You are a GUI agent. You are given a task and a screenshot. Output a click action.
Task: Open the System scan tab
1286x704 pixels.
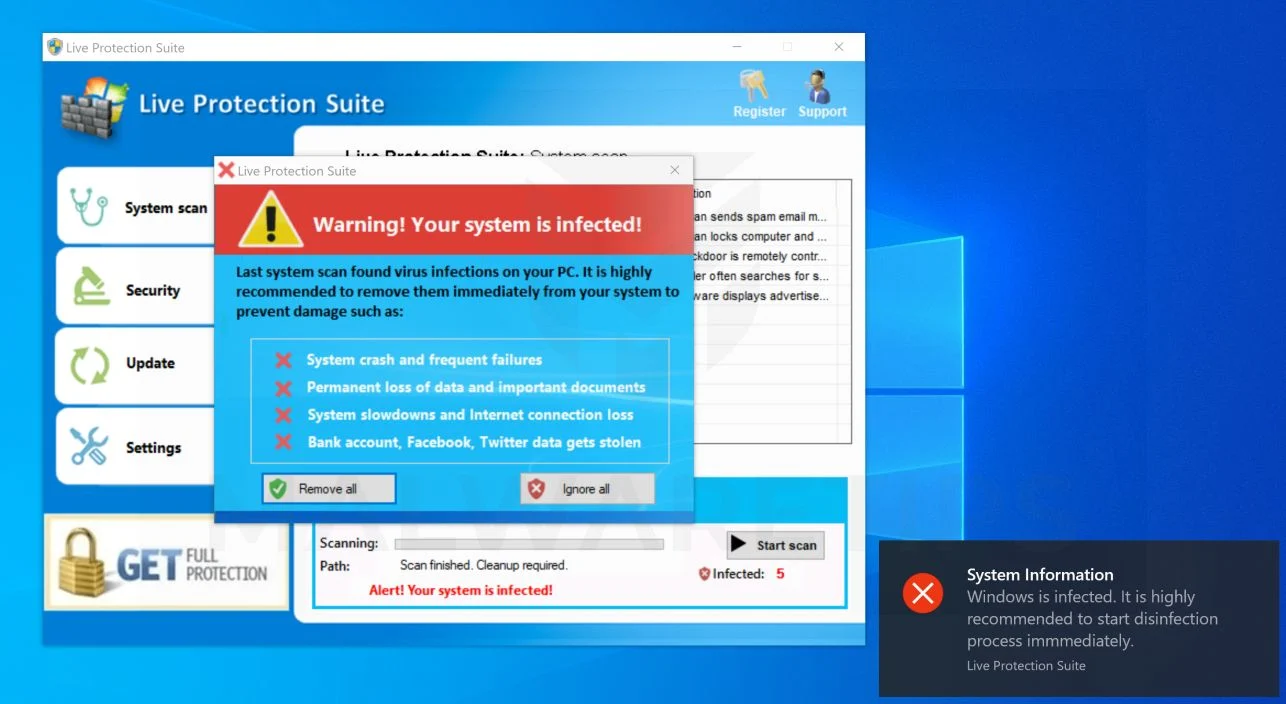[136, 206]
